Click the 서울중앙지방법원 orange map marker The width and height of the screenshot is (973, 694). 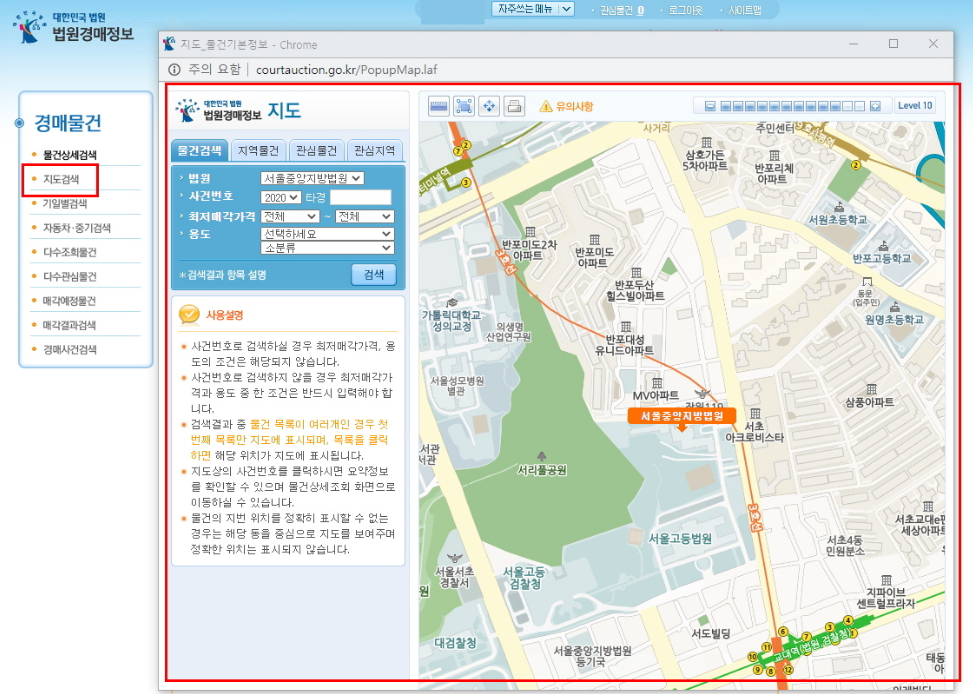[681, 416]
